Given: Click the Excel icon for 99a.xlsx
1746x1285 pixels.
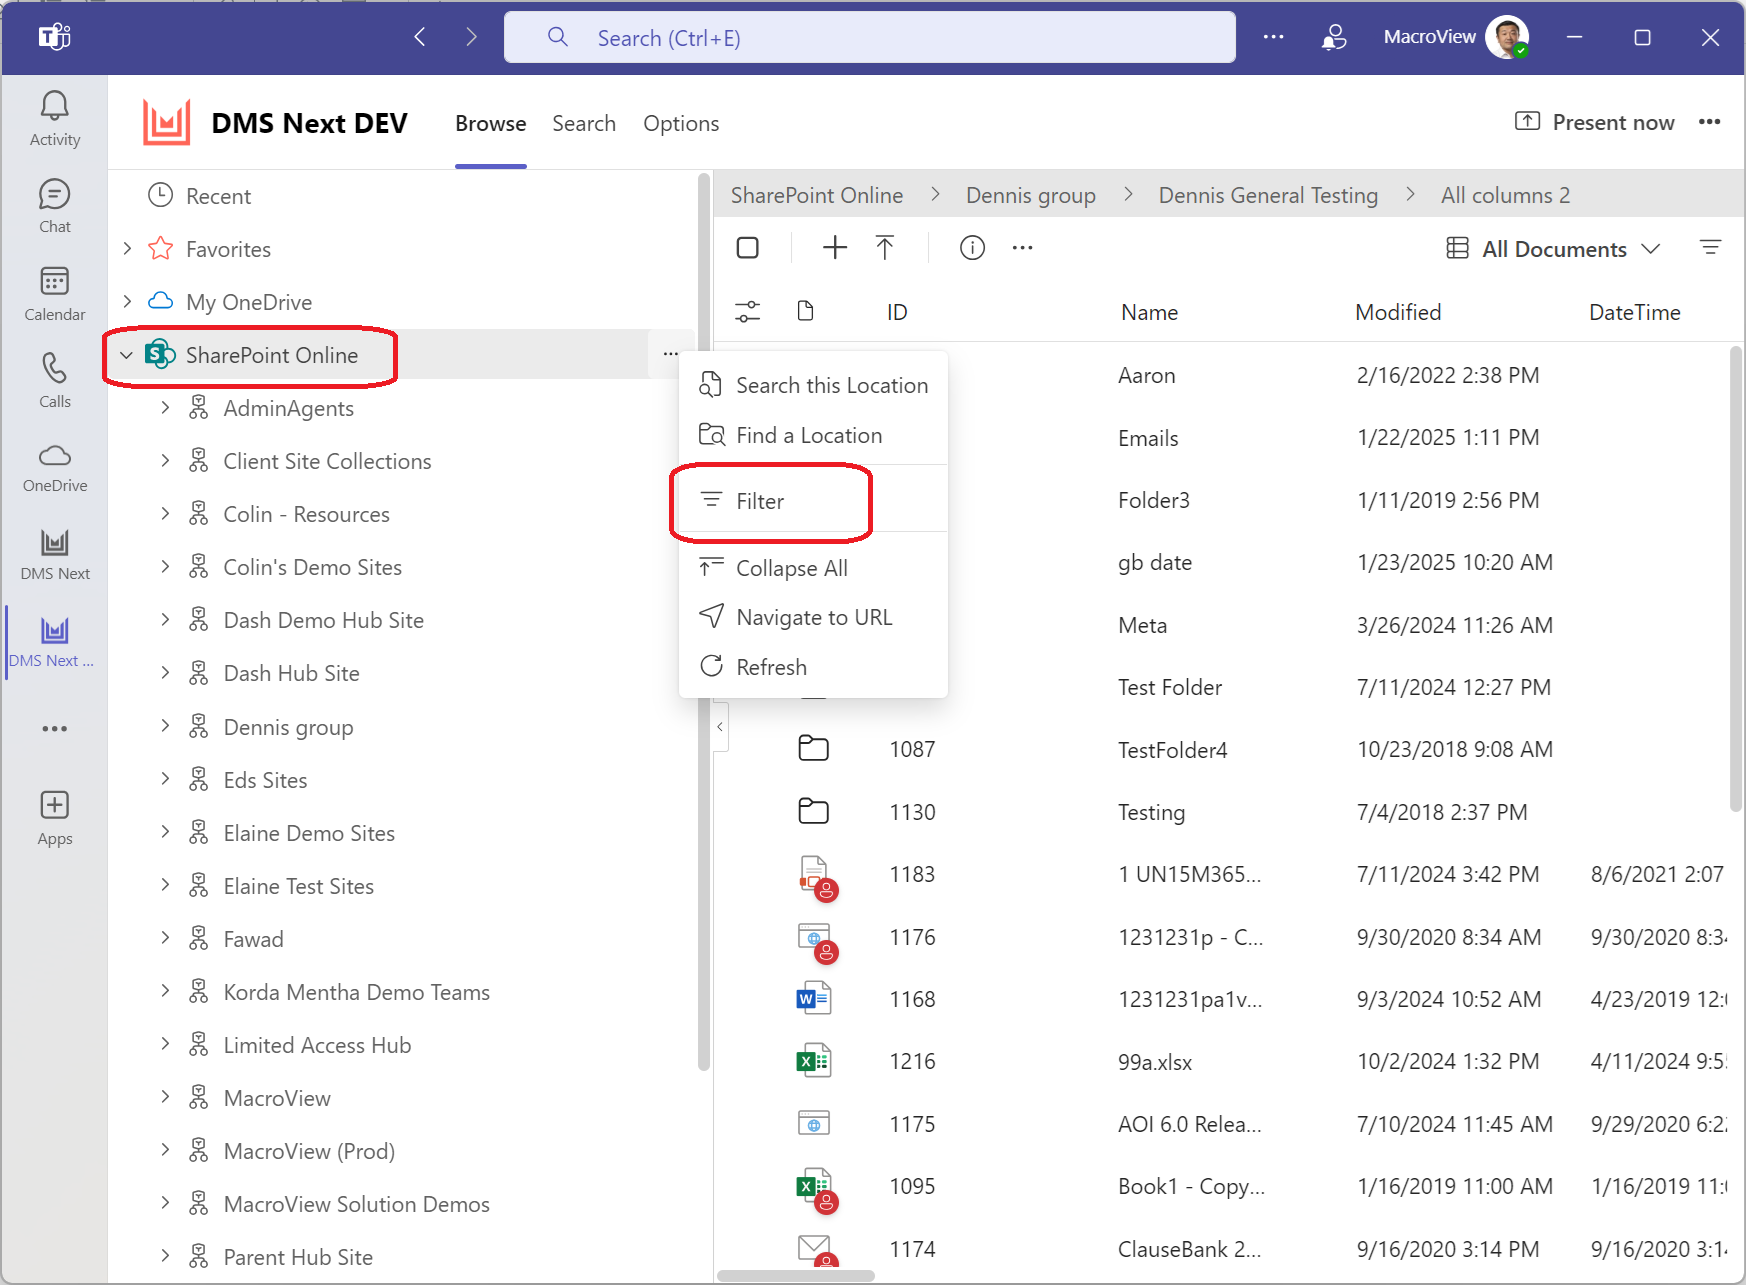Looking at the screenshot, I should pyautogui.click(x=813, y=1060).
